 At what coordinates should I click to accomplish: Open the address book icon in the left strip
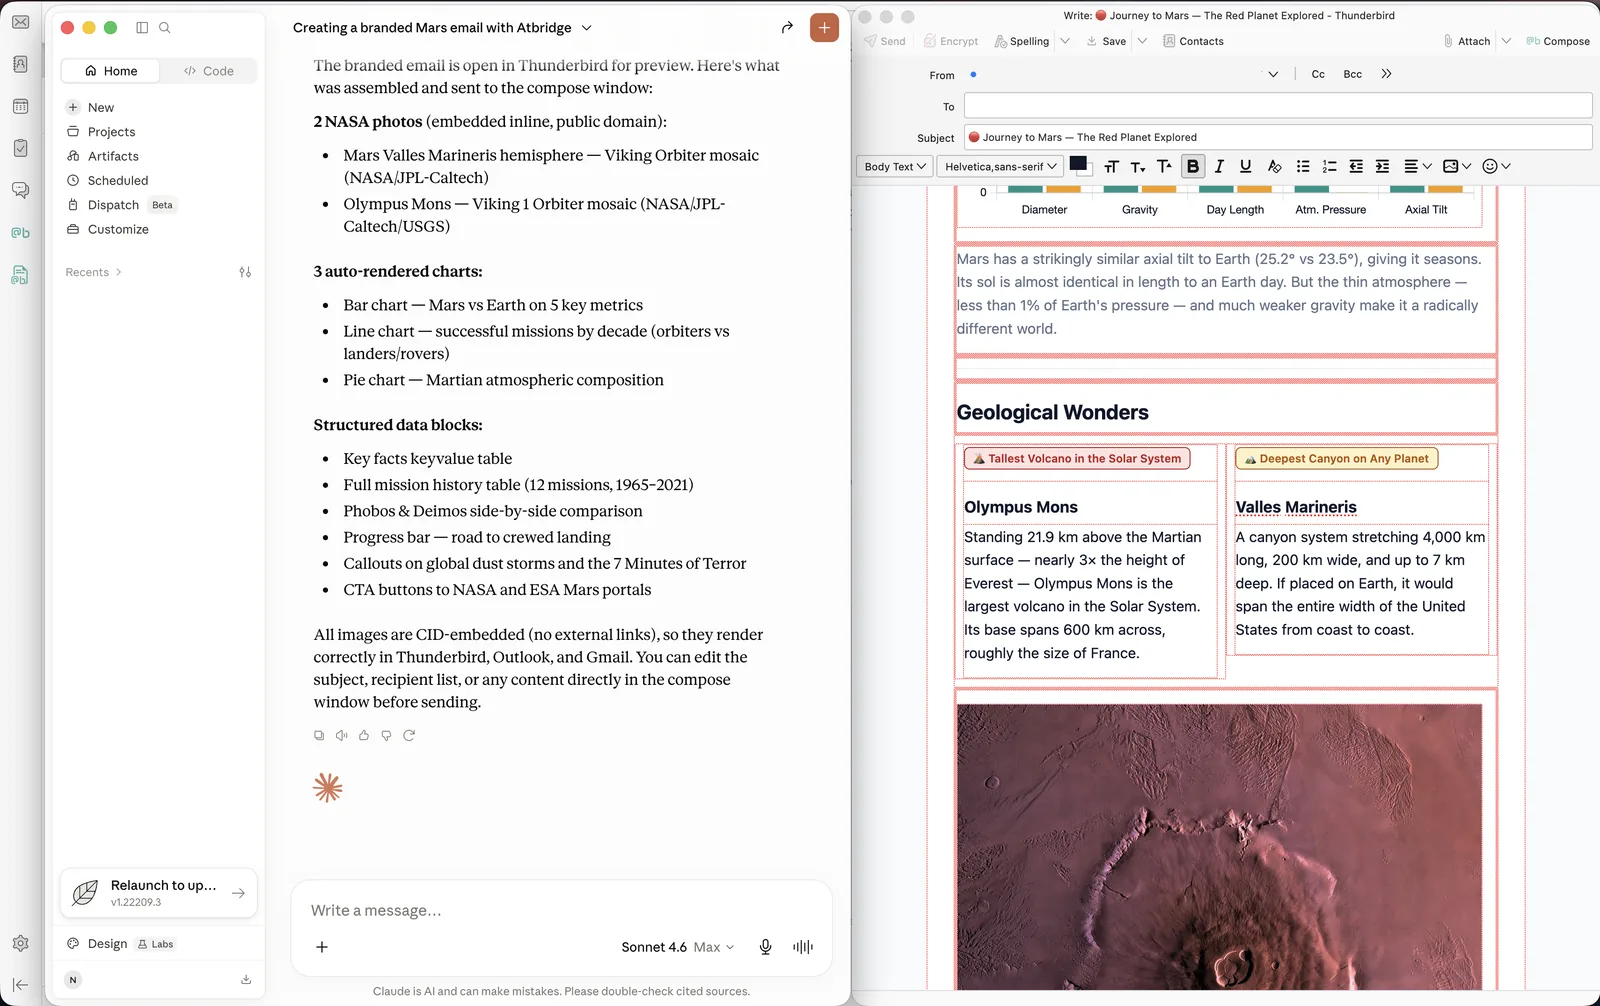[x=20, y=64]
